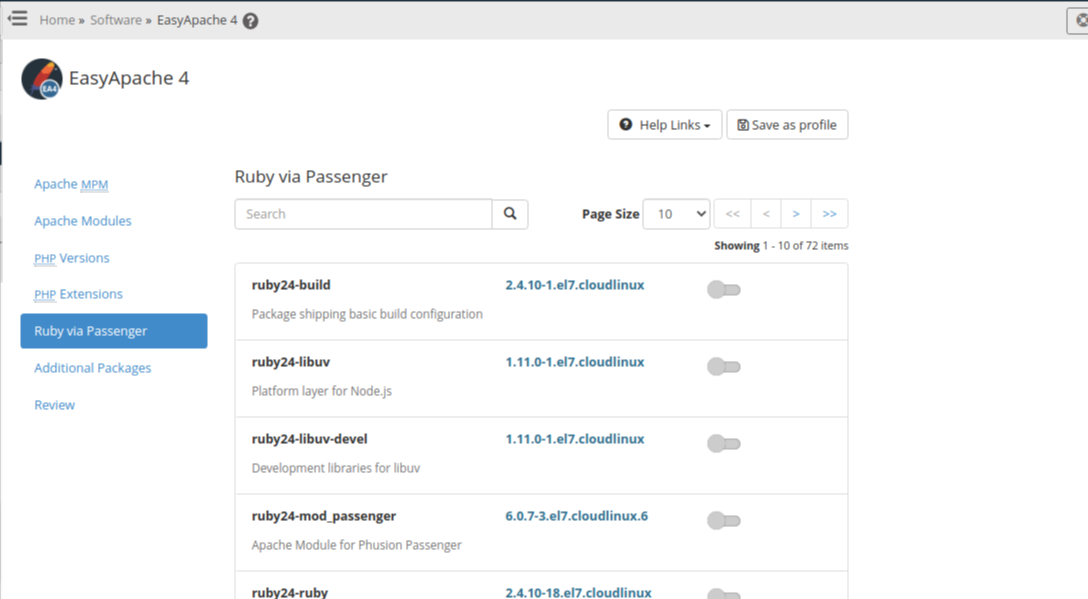Click the ruby24-build package name
This screenshot has width=1088, height=599.
(291, 285)
